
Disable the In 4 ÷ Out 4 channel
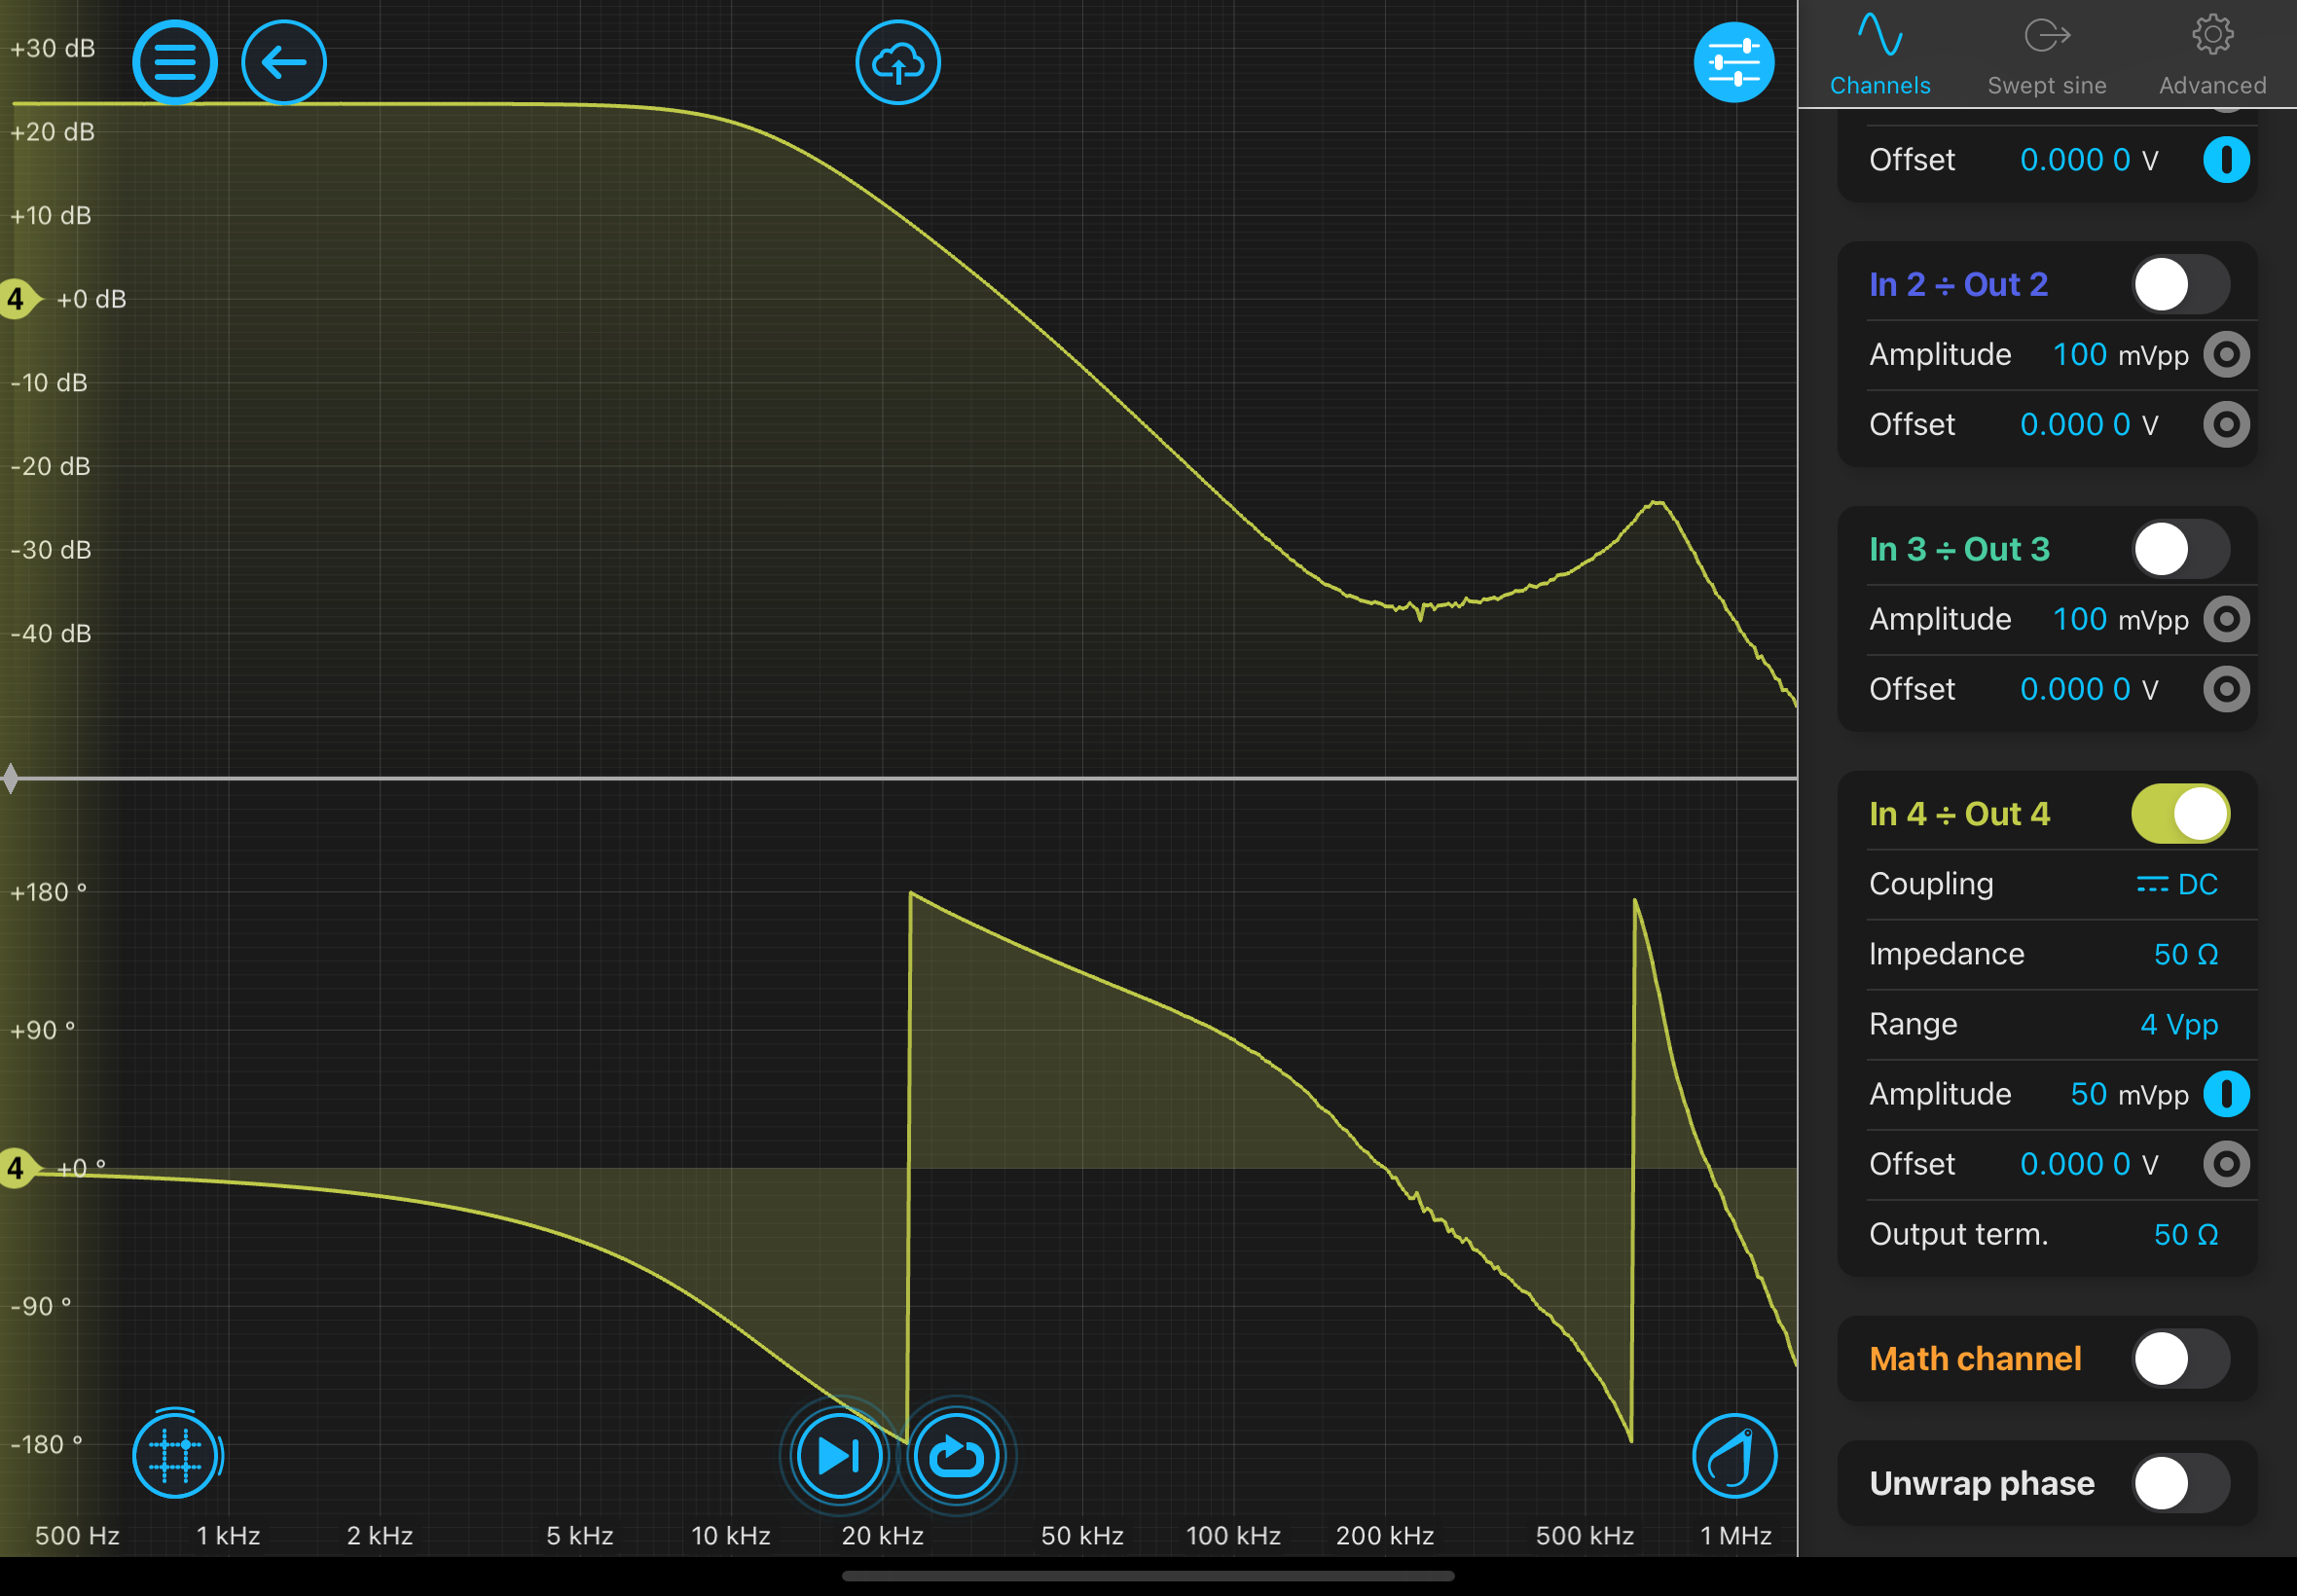click(x=2180, y=814)
